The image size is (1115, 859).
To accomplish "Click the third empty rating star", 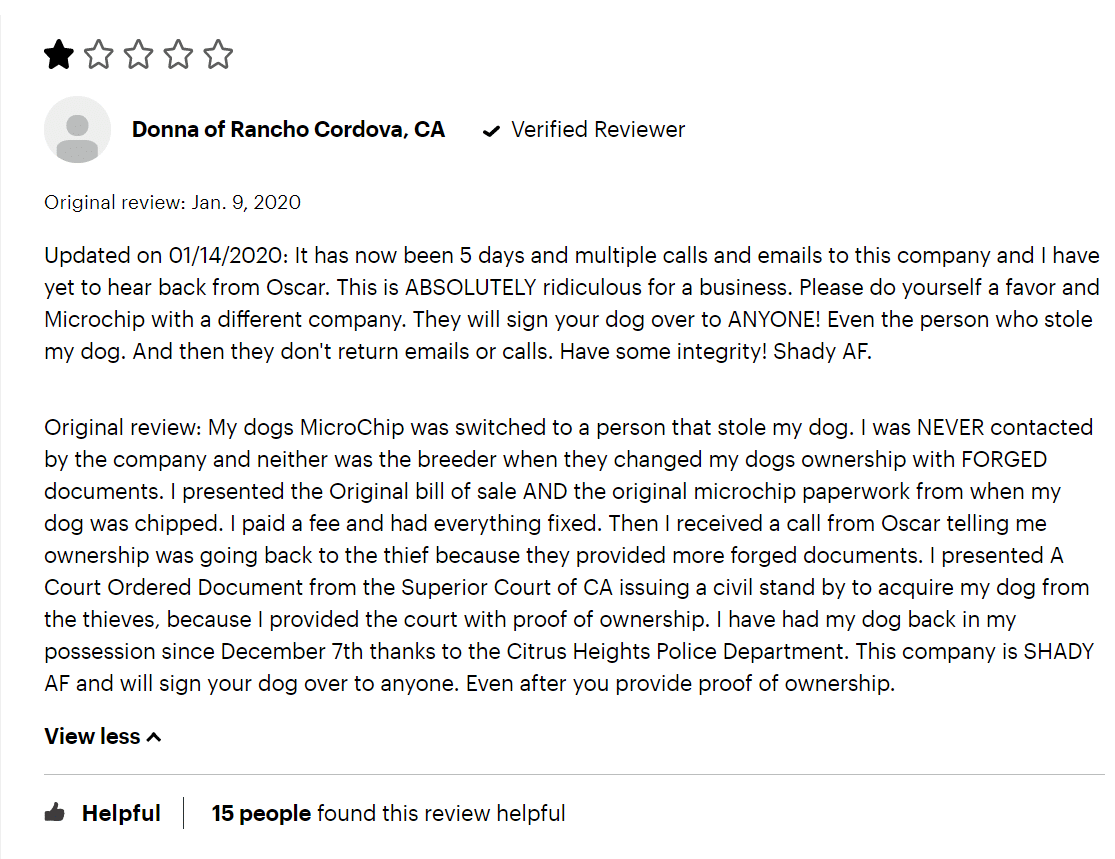I will click(x=138, y=55).
